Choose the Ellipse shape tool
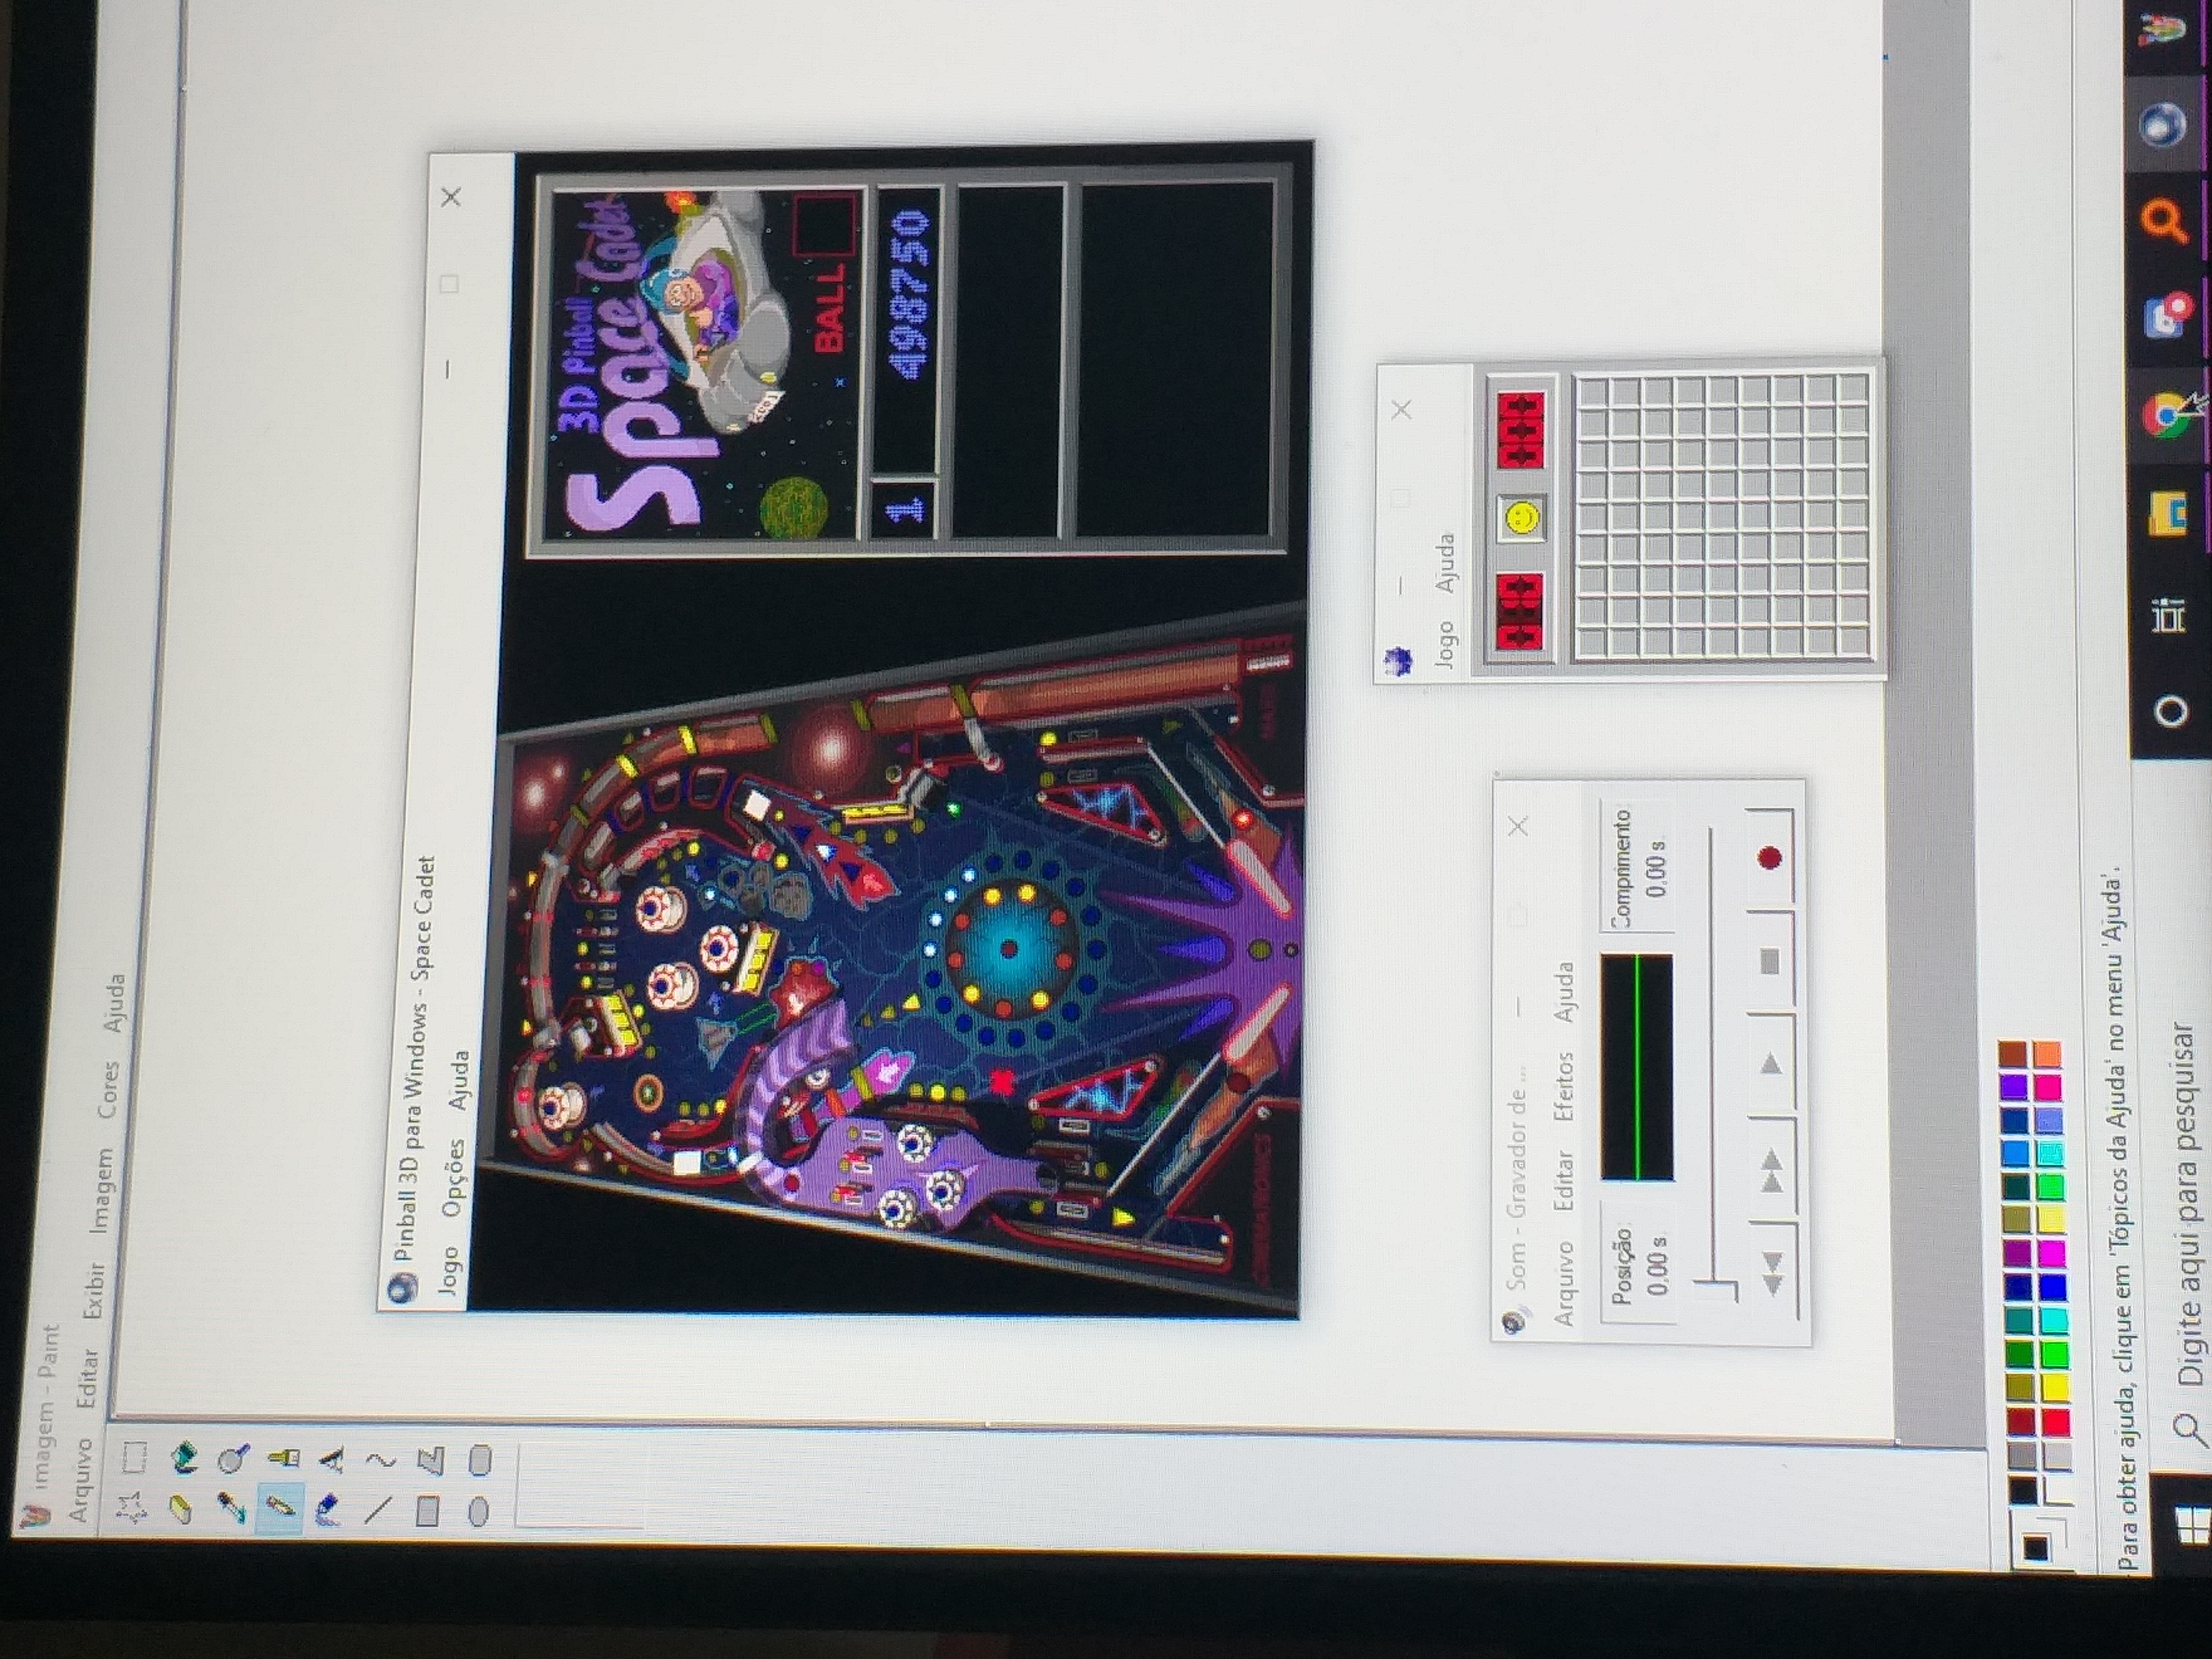Screen dimensions: 2212x1659 [479, 1511]
